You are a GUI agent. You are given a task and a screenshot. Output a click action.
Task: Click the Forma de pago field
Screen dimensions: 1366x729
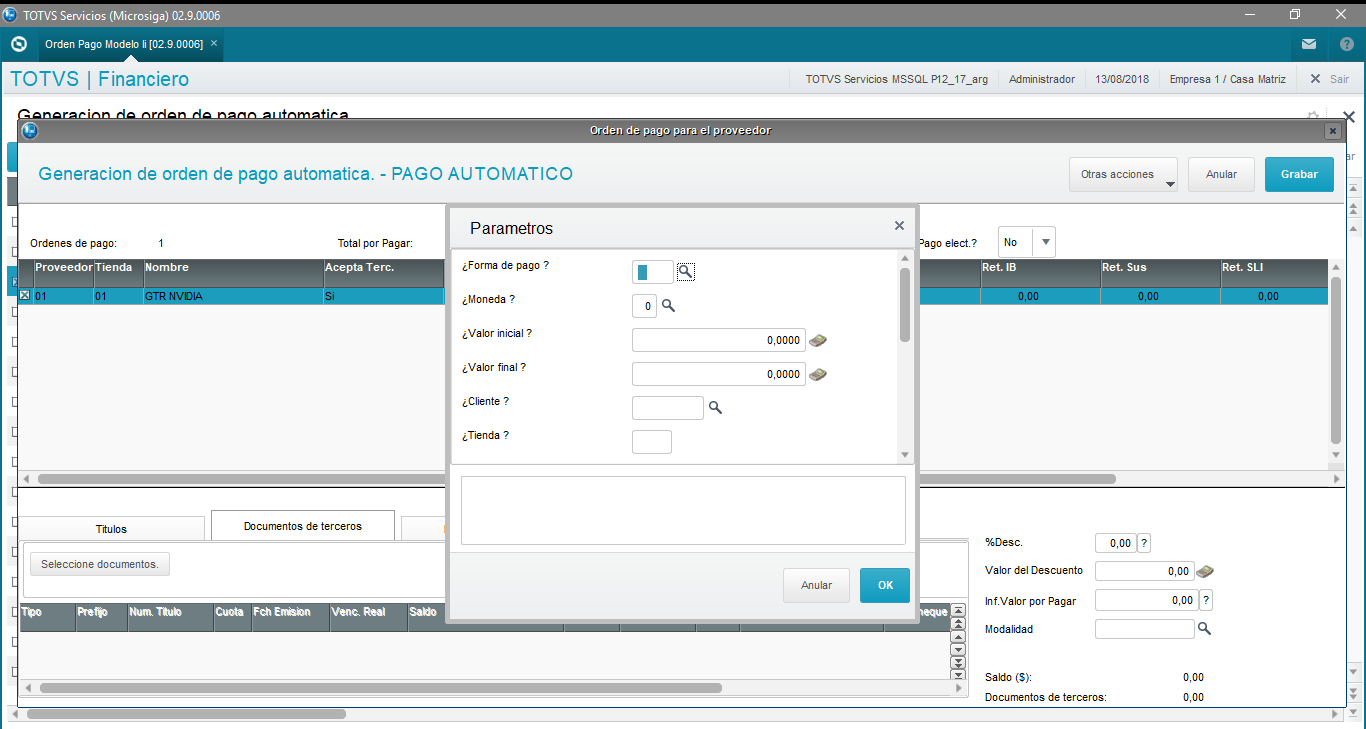point(653,271)
